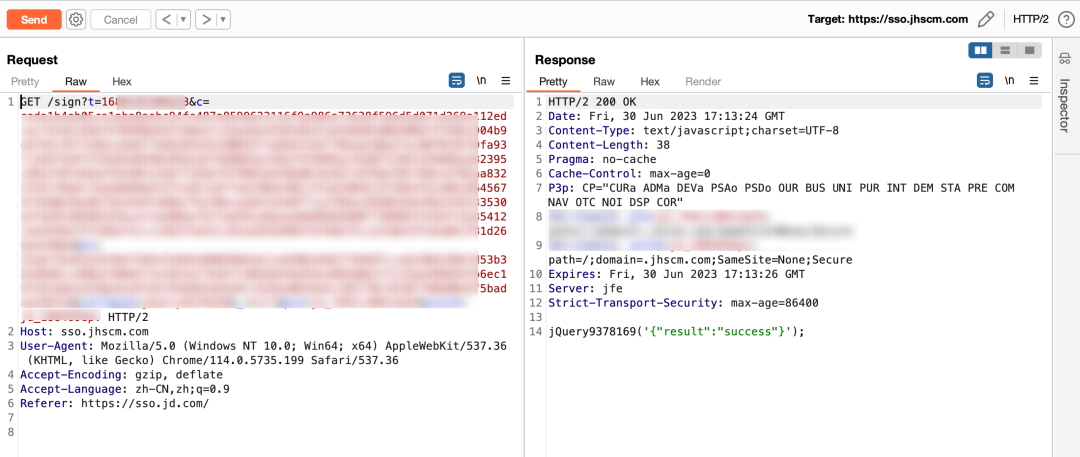Toggle line wrap icon in Response panel
This screenshot has height=457, width=1080.
(984, 81)
